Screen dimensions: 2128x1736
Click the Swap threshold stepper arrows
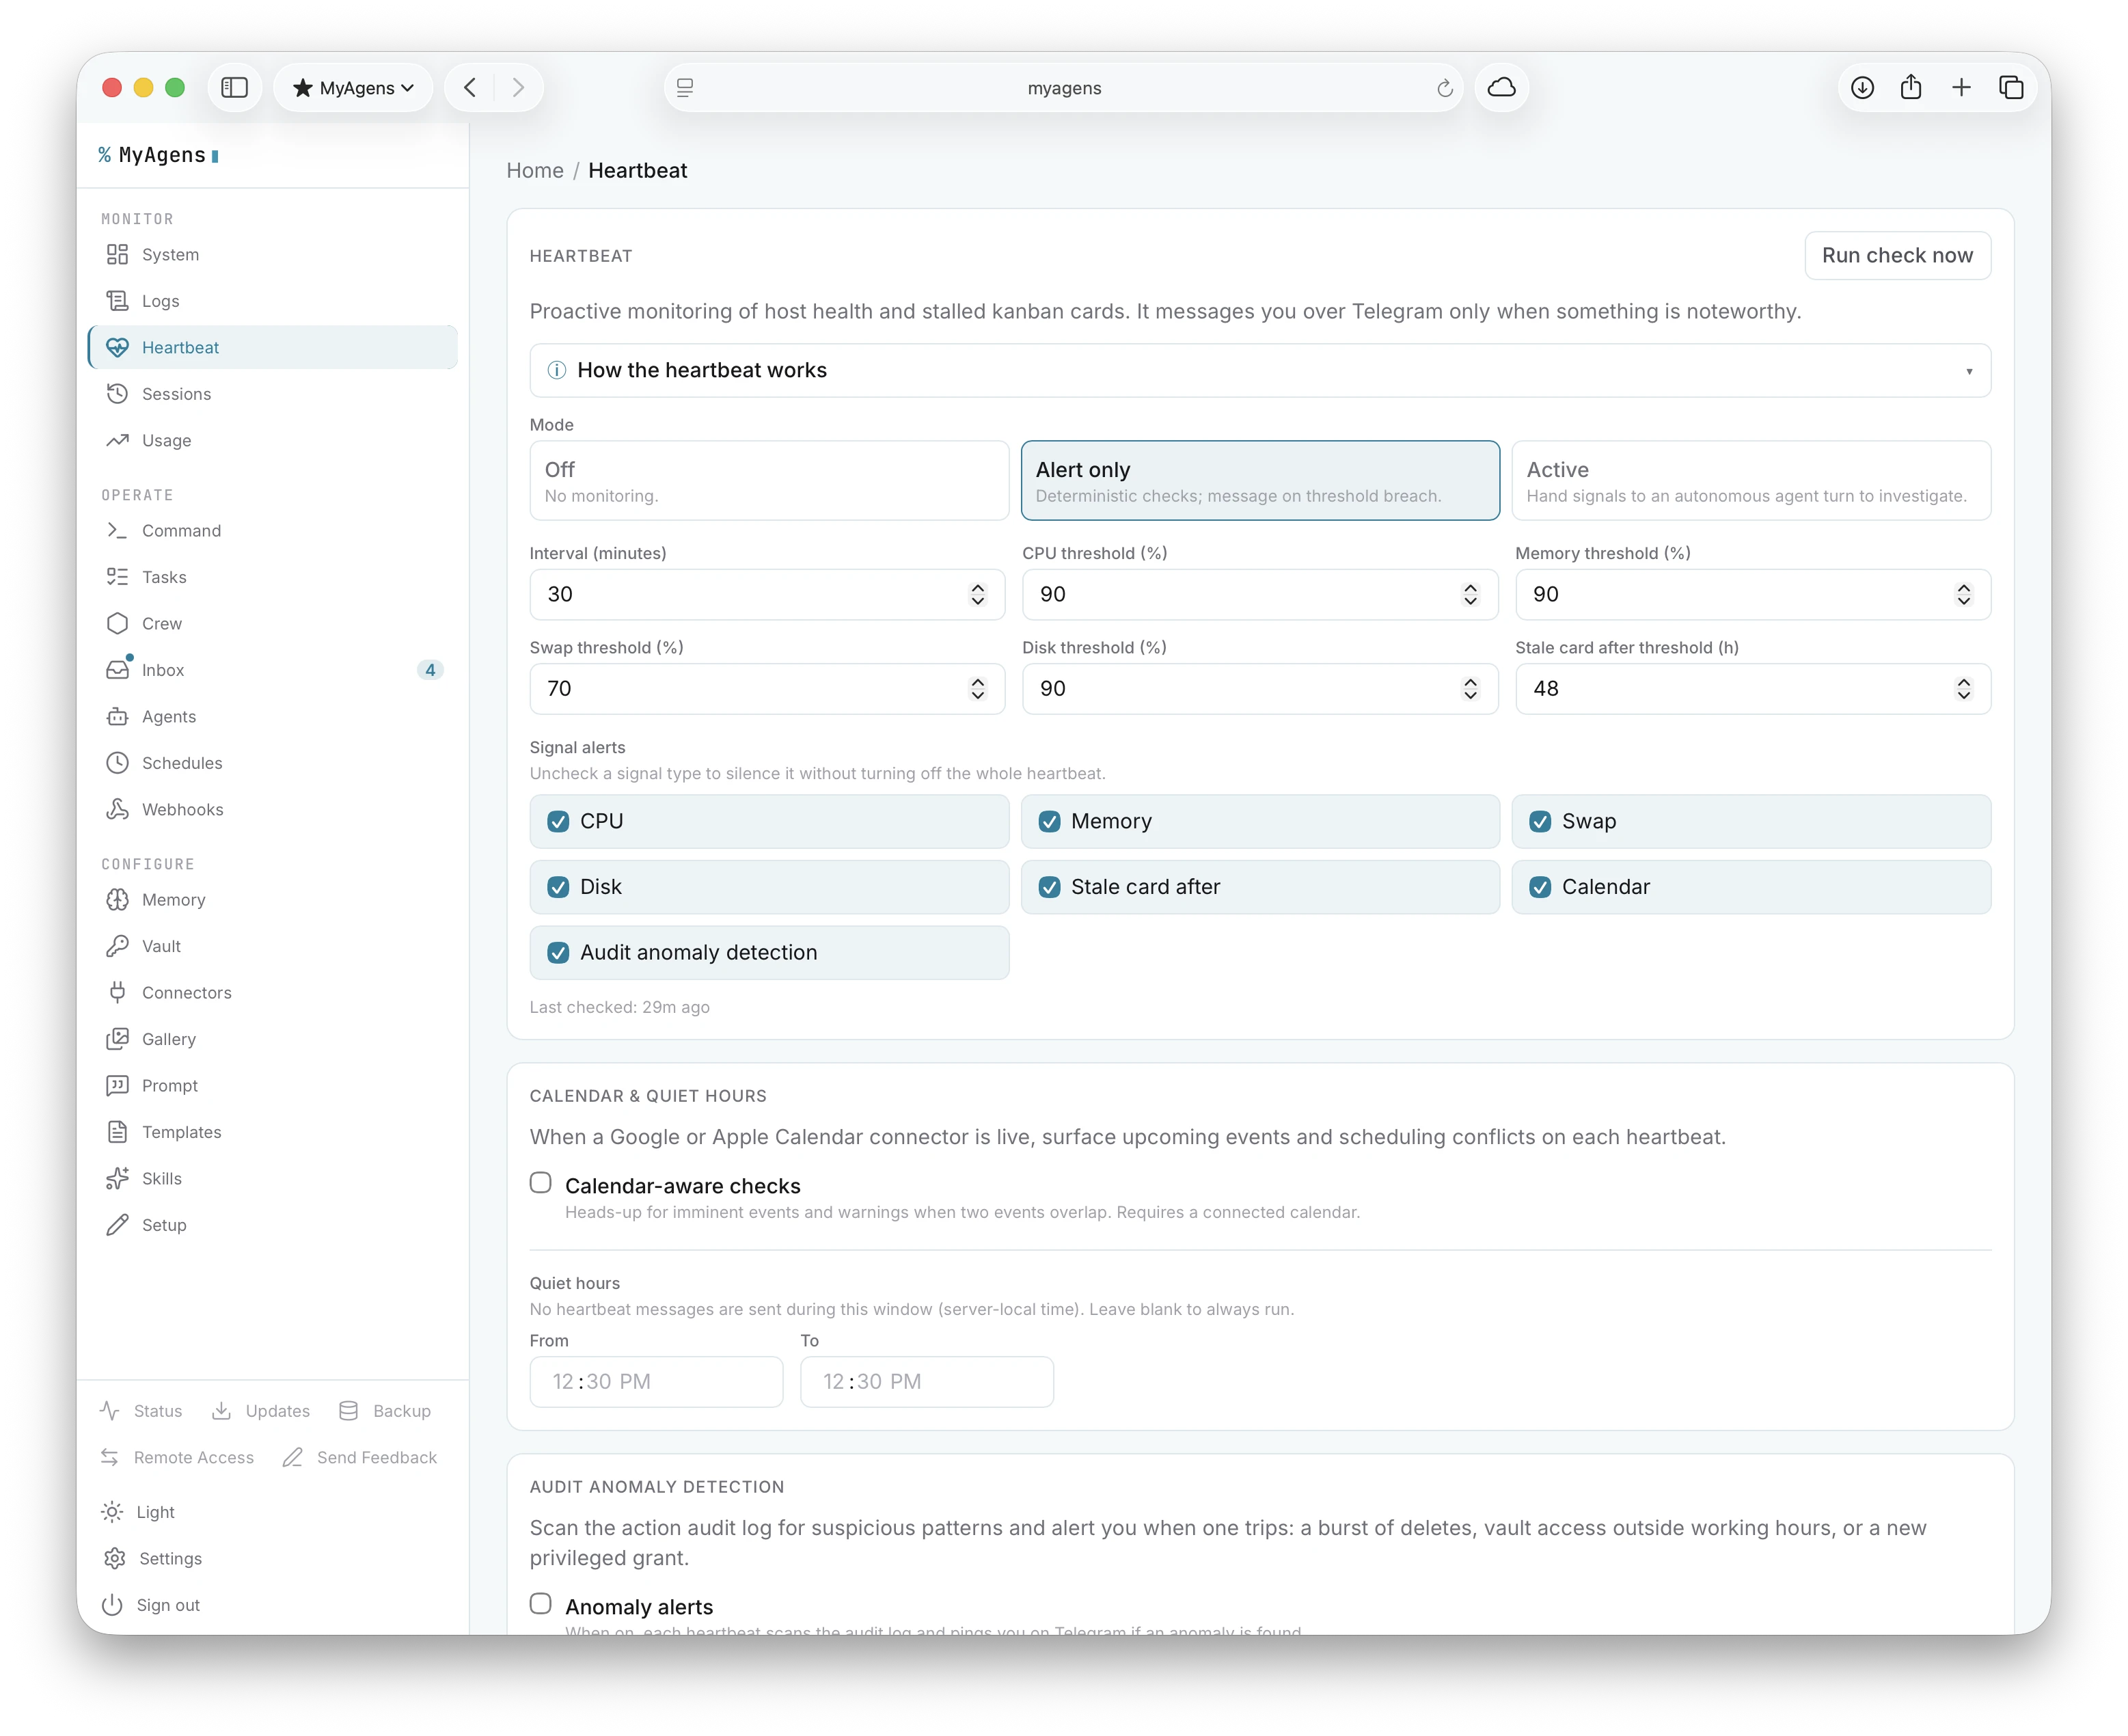(x=977, y=689)
